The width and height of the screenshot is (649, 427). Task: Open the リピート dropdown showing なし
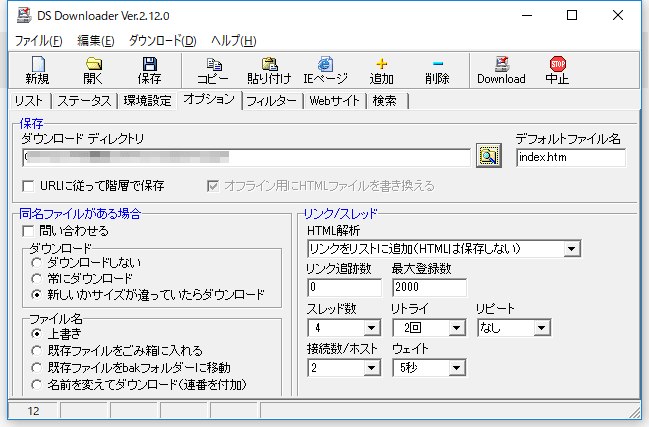(x=541, y=328)
